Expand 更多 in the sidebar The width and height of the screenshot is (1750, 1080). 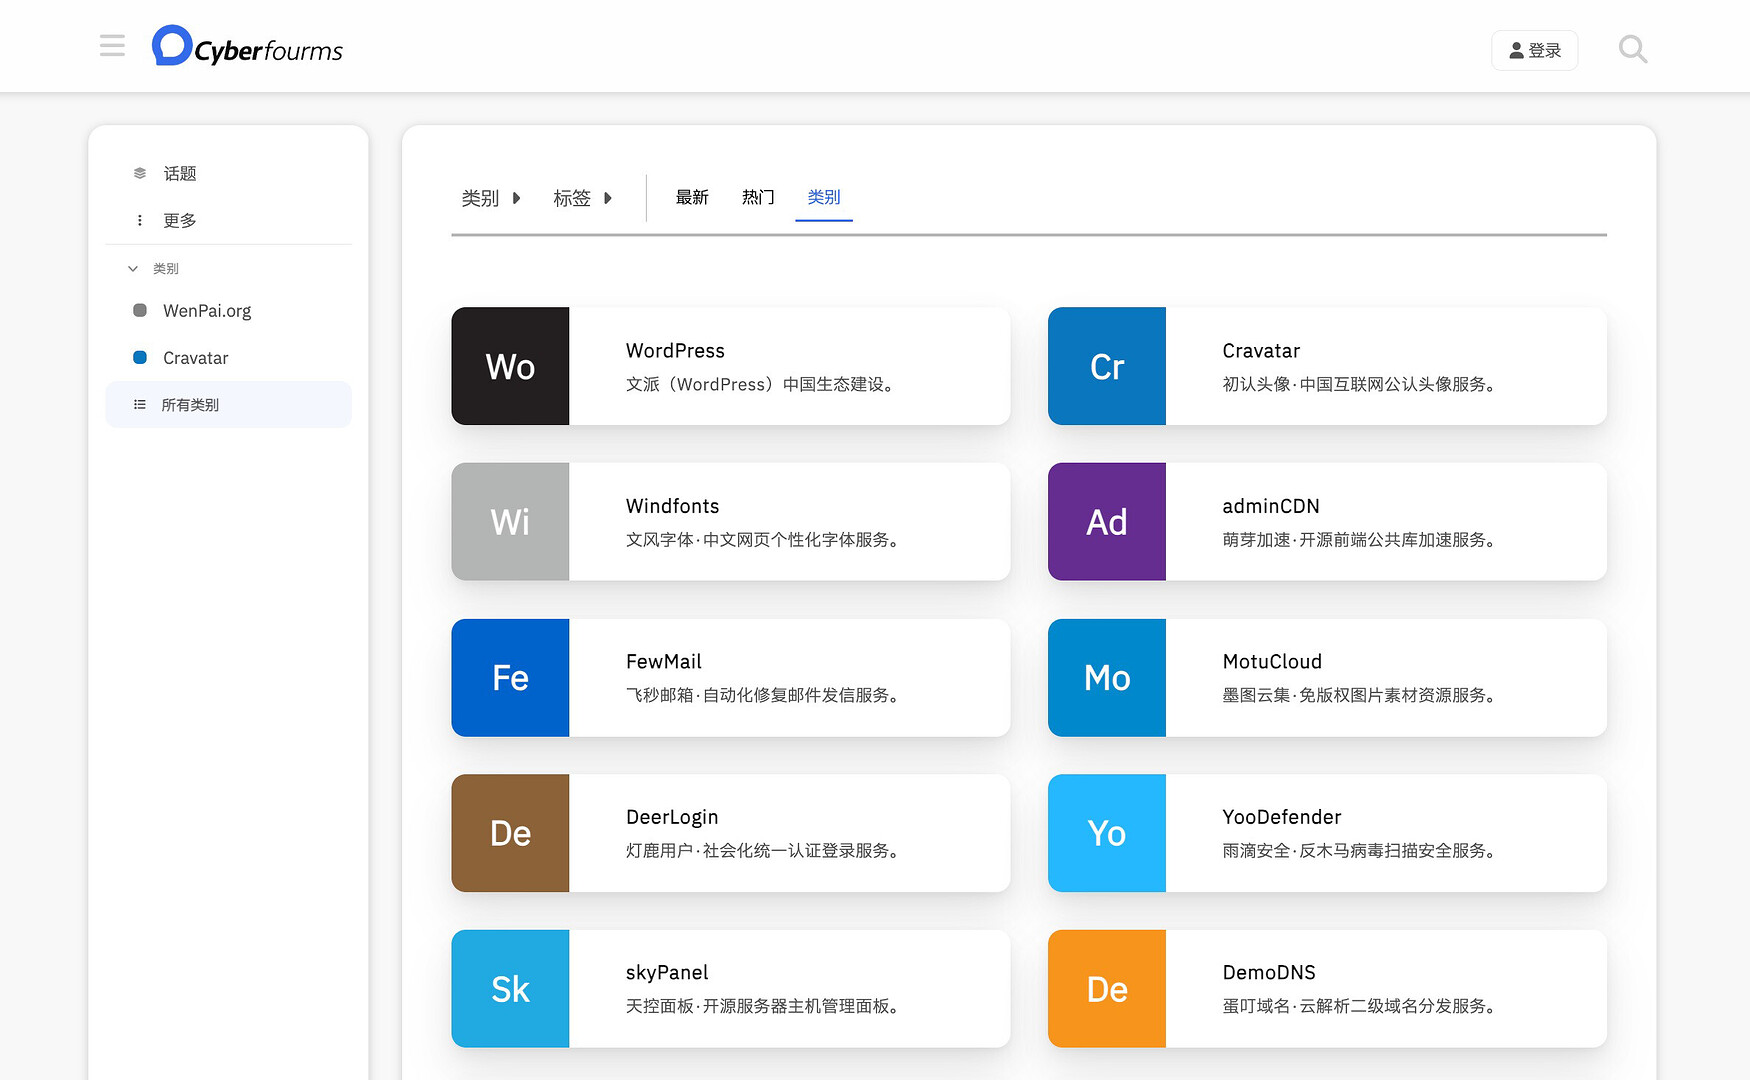(180, 221)
